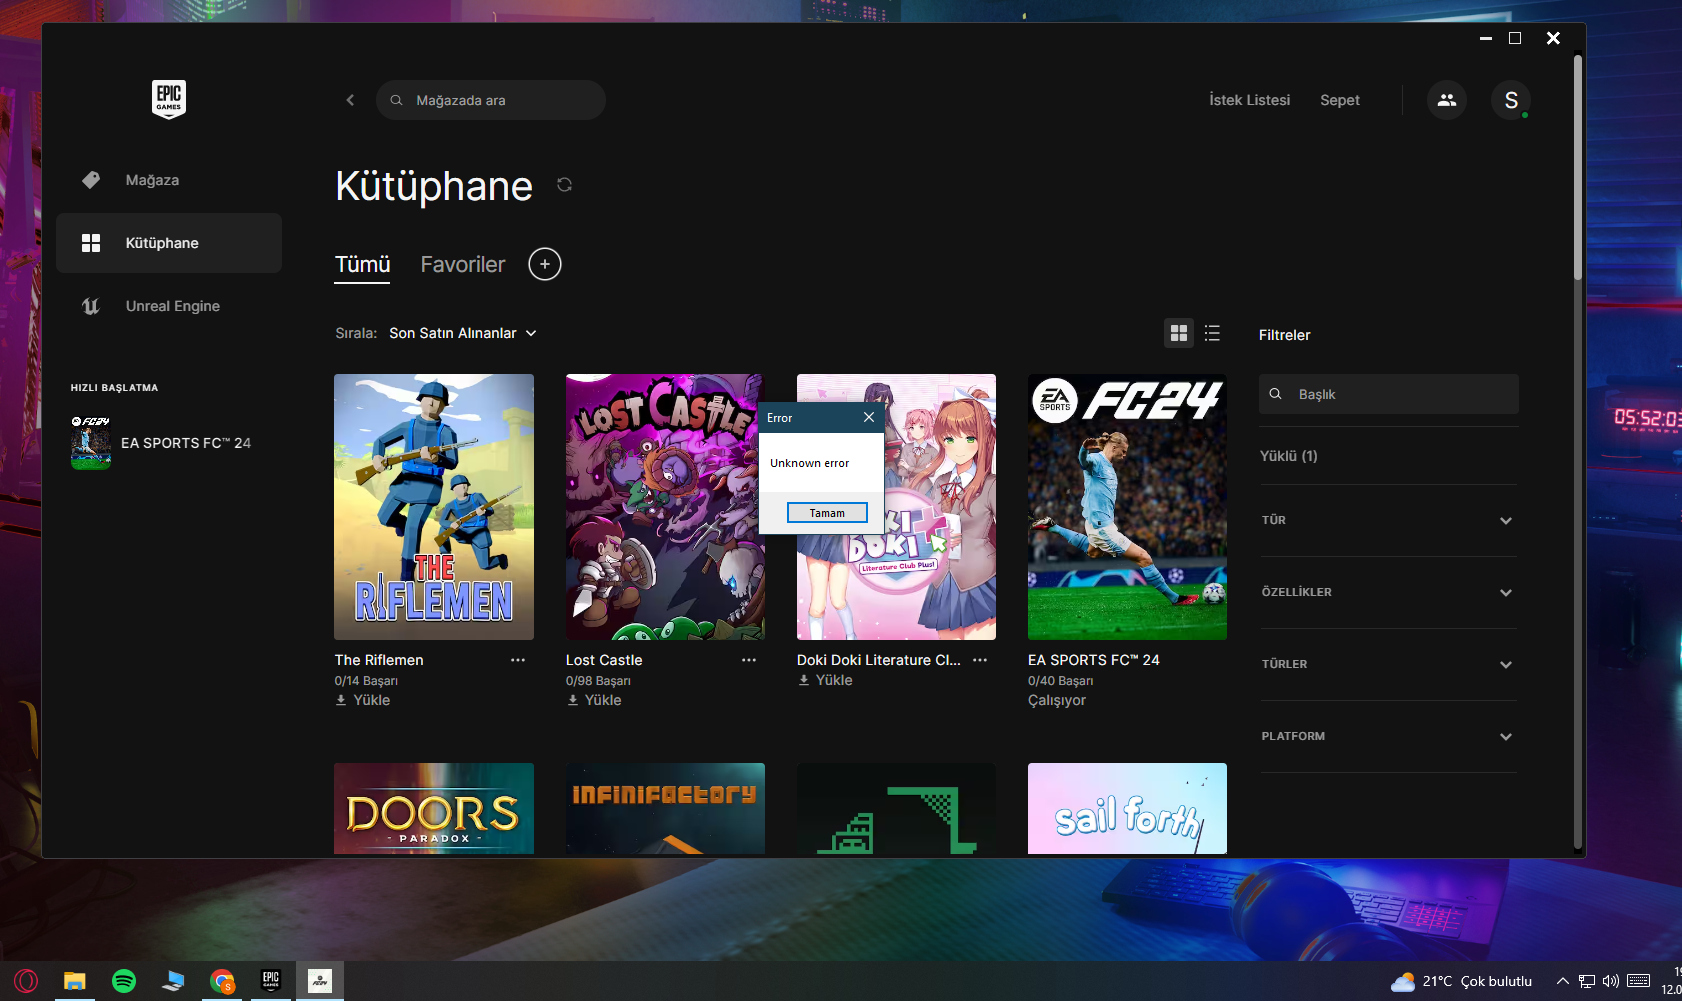Open the three-dot menu for The Riflemen

click(518, 660)
